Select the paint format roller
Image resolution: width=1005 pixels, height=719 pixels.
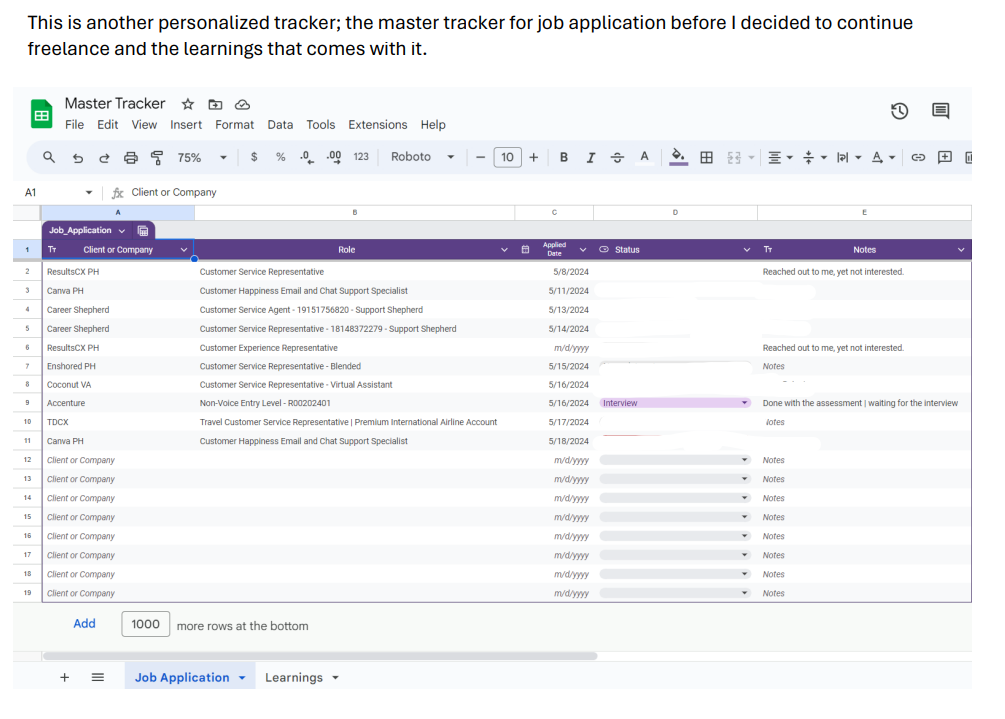pos(157,158)
